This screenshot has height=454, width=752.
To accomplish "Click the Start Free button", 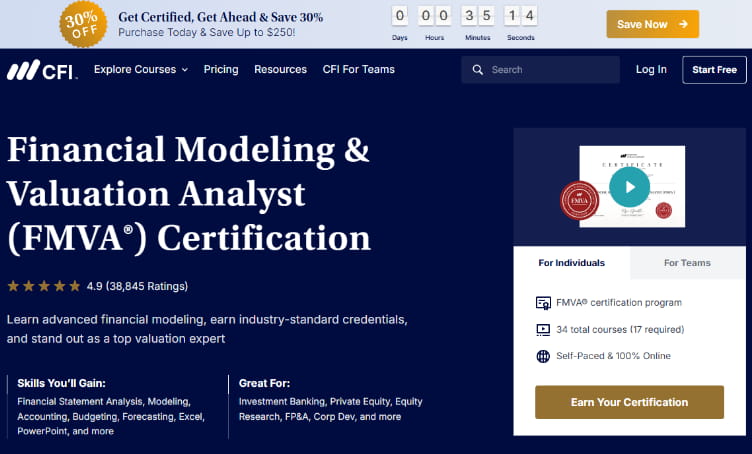I will pos(714,70).
